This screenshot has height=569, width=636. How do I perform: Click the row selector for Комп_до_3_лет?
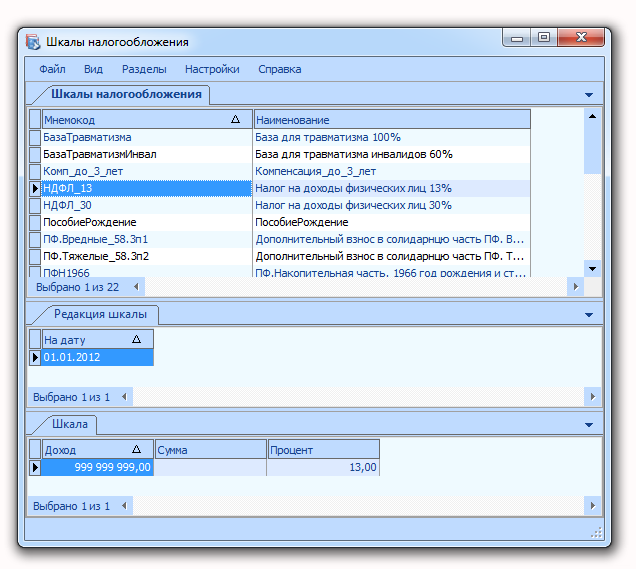click(35, 172)
